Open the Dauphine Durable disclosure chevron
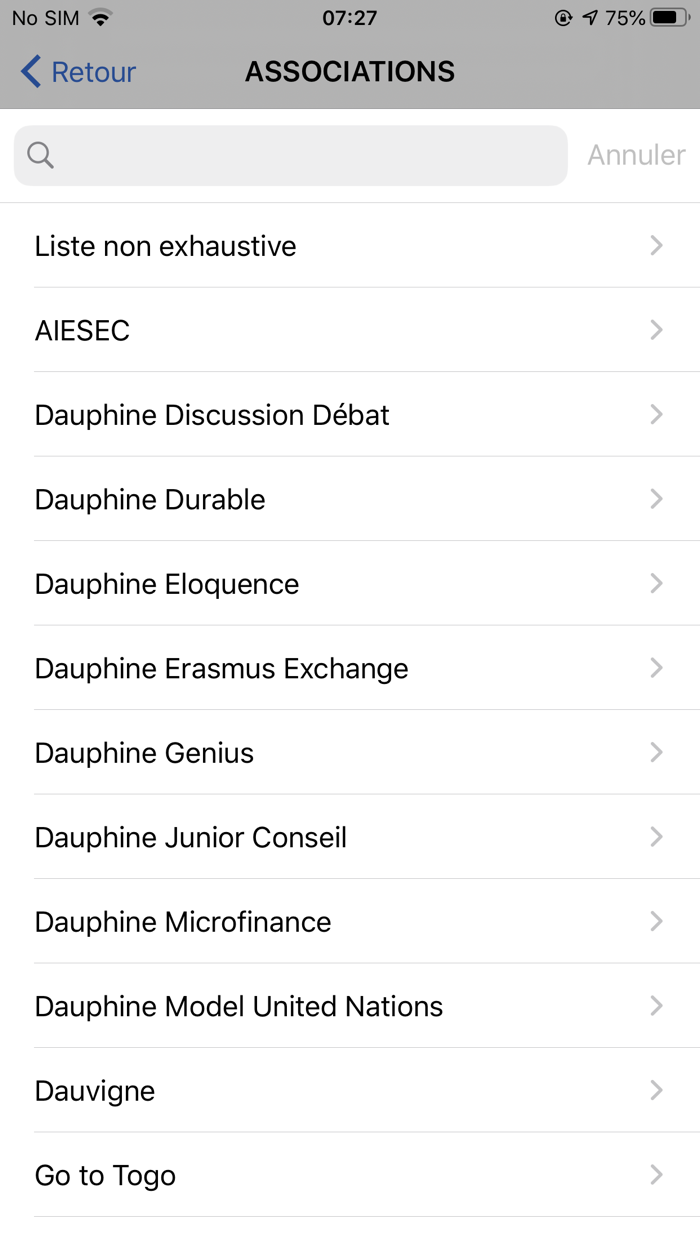This screenshot has height=1244, width=700. [x=656, y=499]
